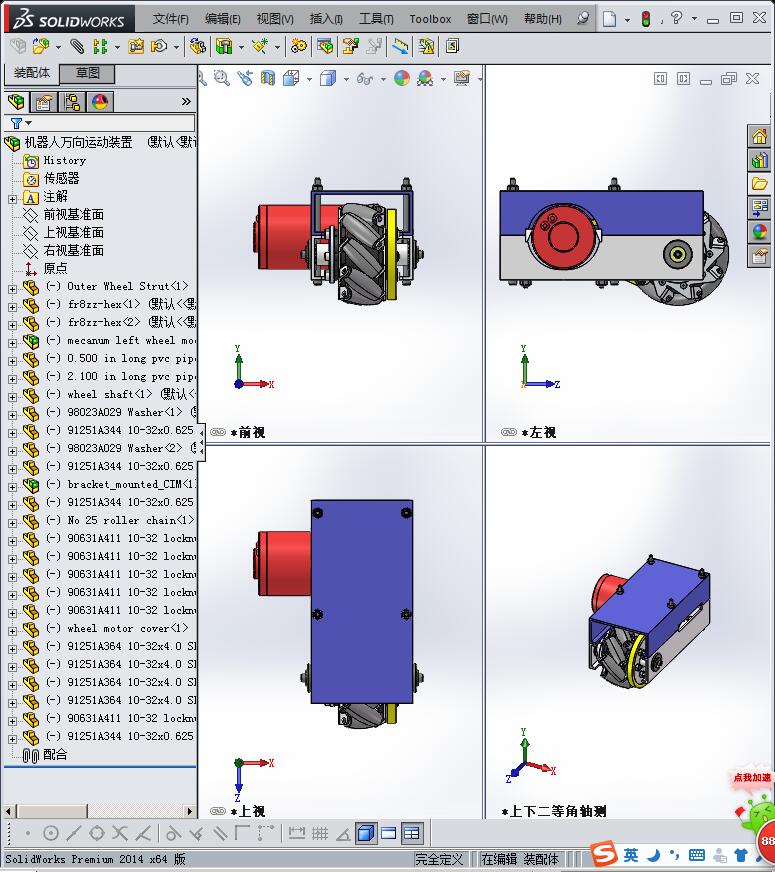
Task: Open the Design Library icon in the task pane
Action: [759, 160]
